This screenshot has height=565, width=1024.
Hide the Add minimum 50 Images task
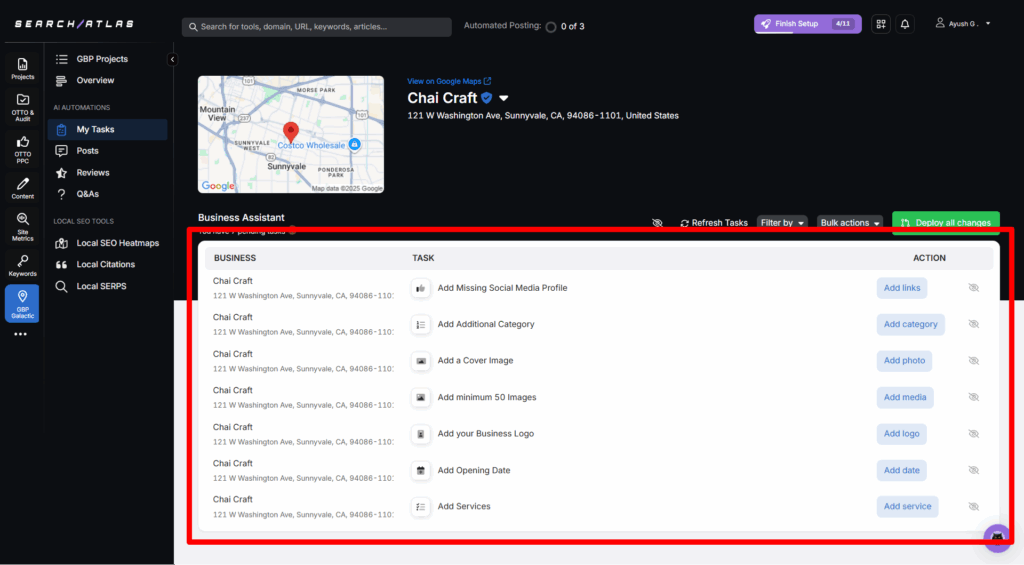click(x=973, y=397)
